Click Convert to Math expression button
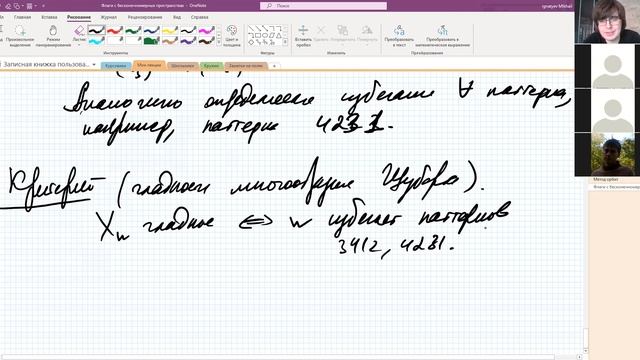Image resolution: width=640 pixels, height=360 pixels. (442, 36)
